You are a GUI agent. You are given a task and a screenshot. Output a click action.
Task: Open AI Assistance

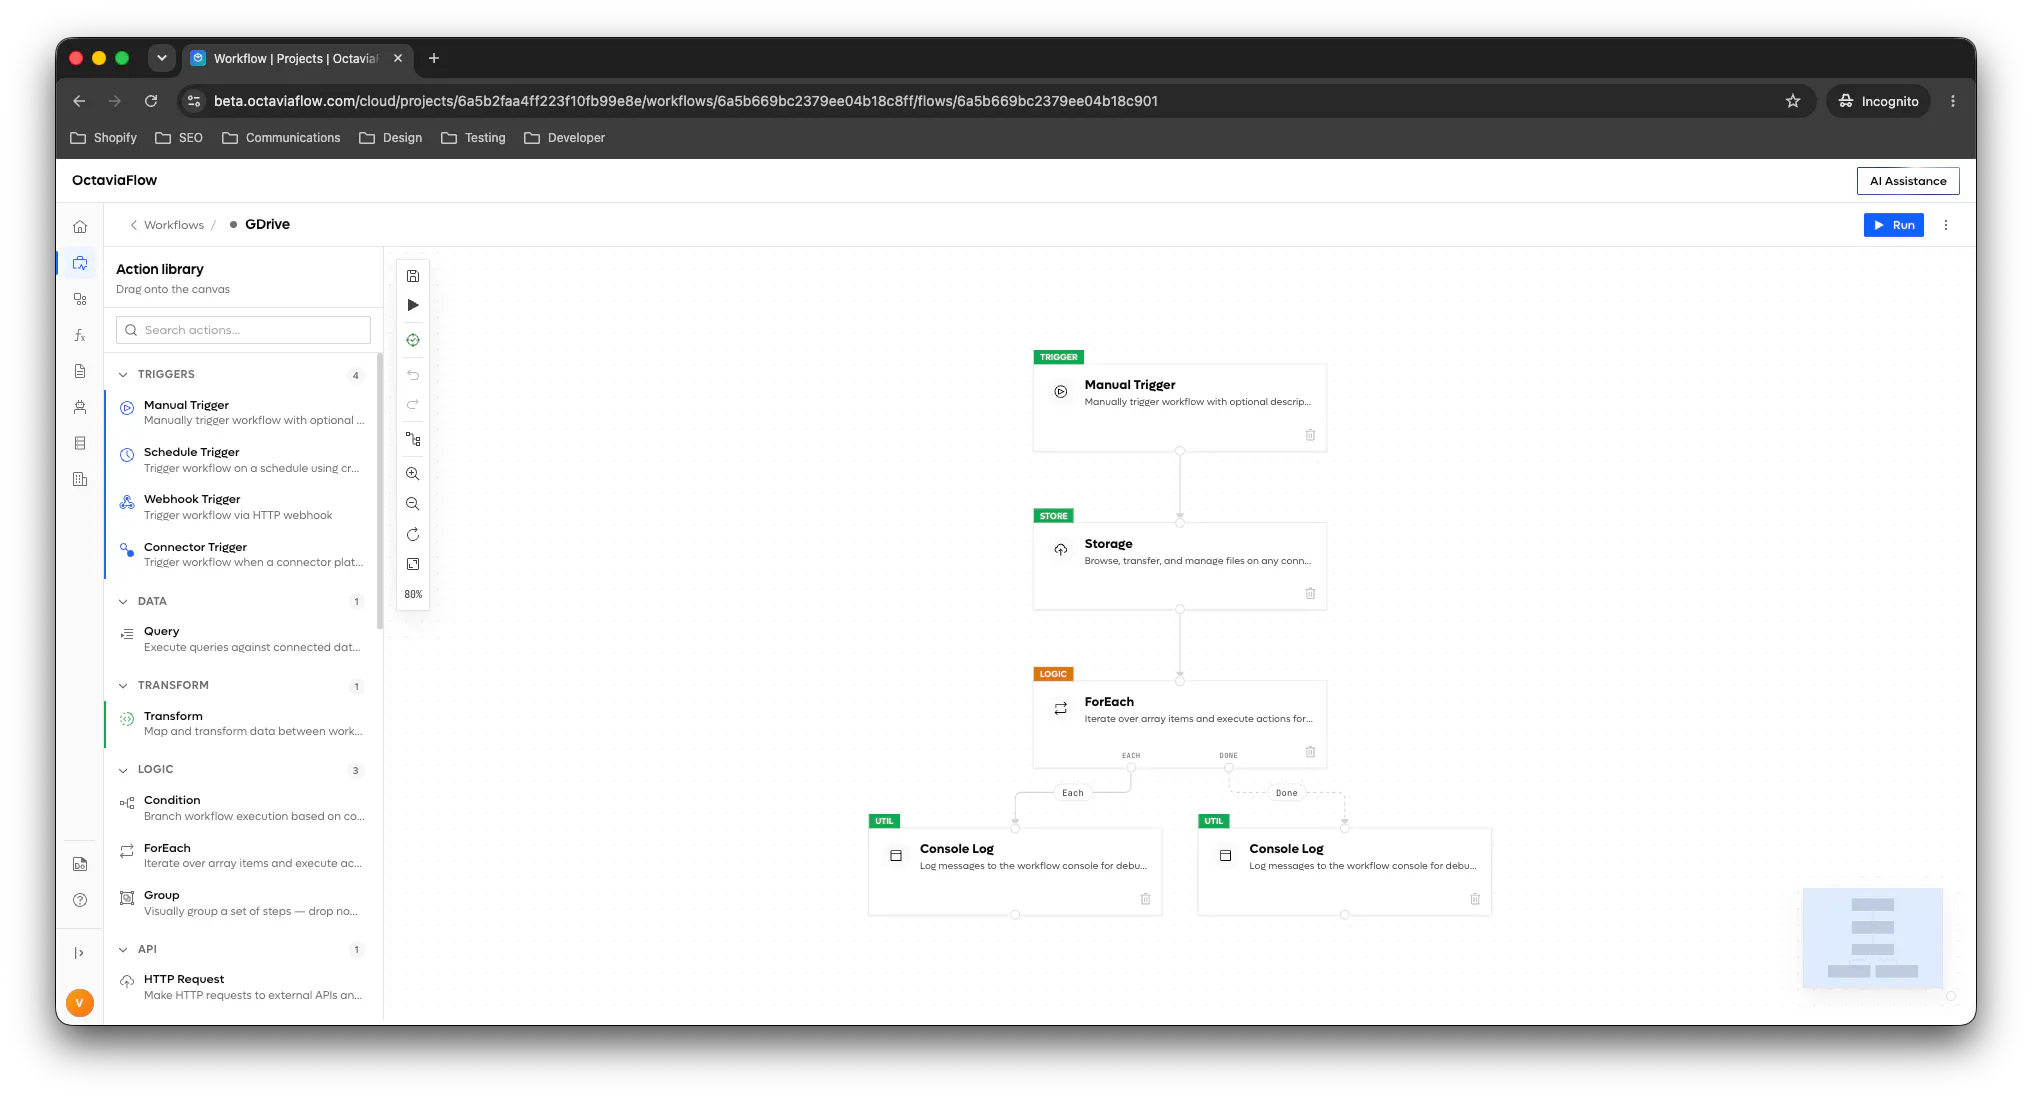click(1908, 181)
